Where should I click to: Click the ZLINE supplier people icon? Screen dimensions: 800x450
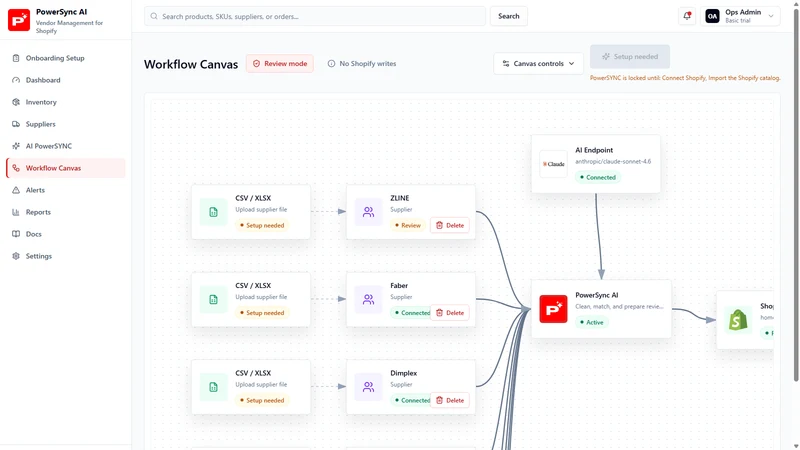pyautogui.click(x=368, y=212)
